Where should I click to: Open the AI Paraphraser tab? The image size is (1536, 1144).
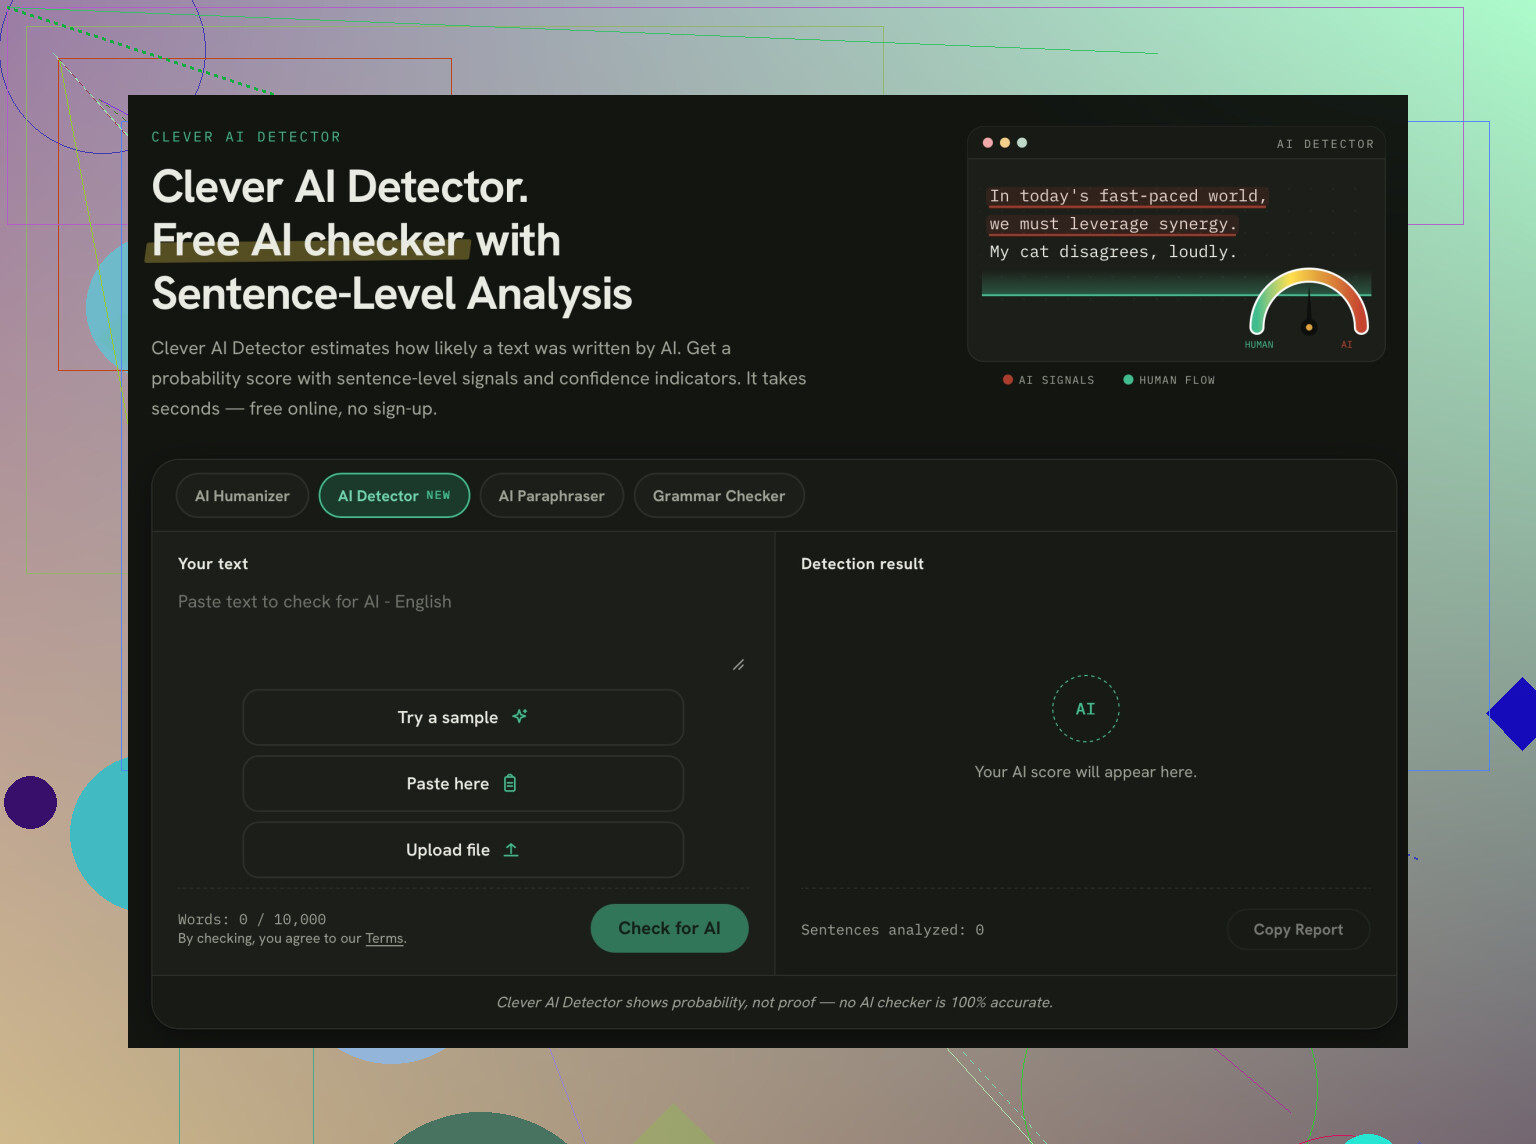click(552, 495)
